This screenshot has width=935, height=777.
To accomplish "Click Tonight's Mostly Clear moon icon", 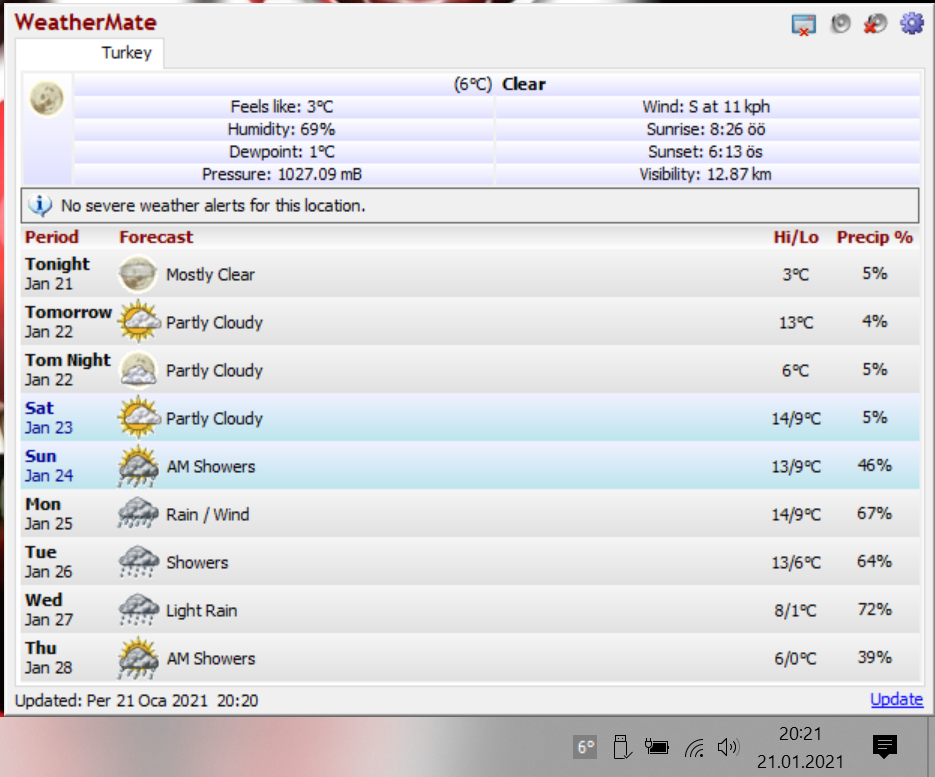I will (x=138, y=274).
